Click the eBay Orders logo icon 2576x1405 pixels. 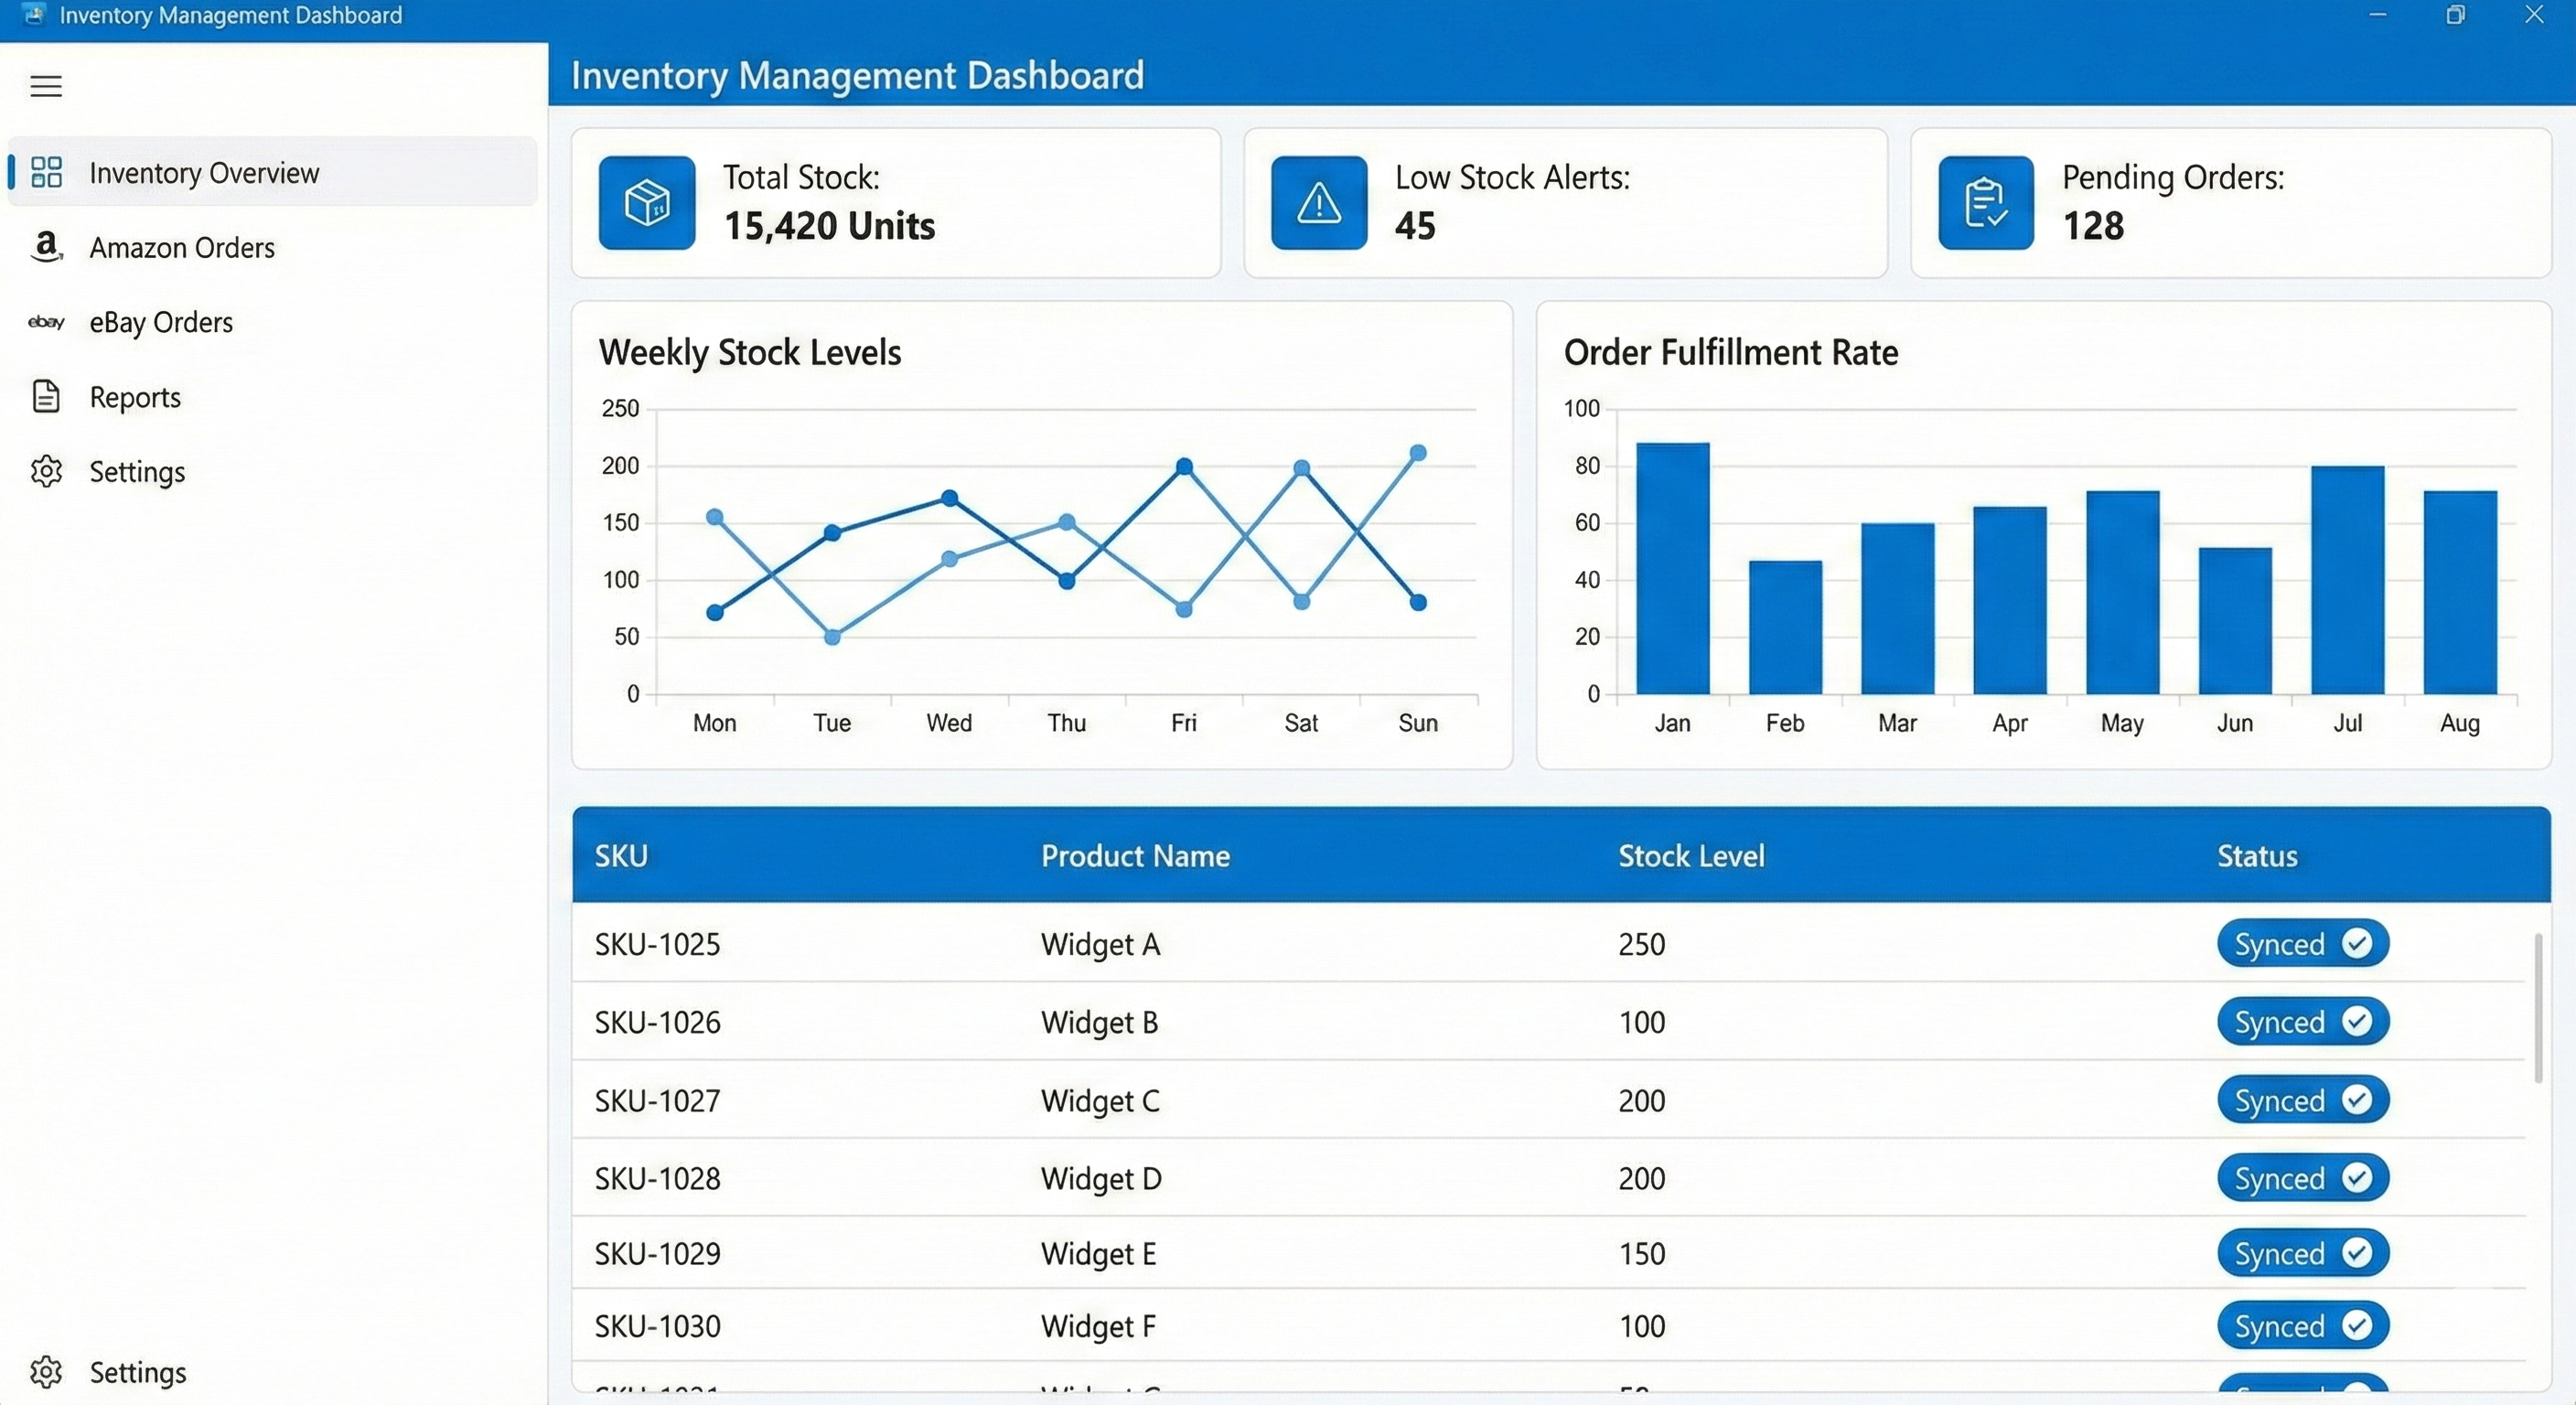click(x=46, y=322)
